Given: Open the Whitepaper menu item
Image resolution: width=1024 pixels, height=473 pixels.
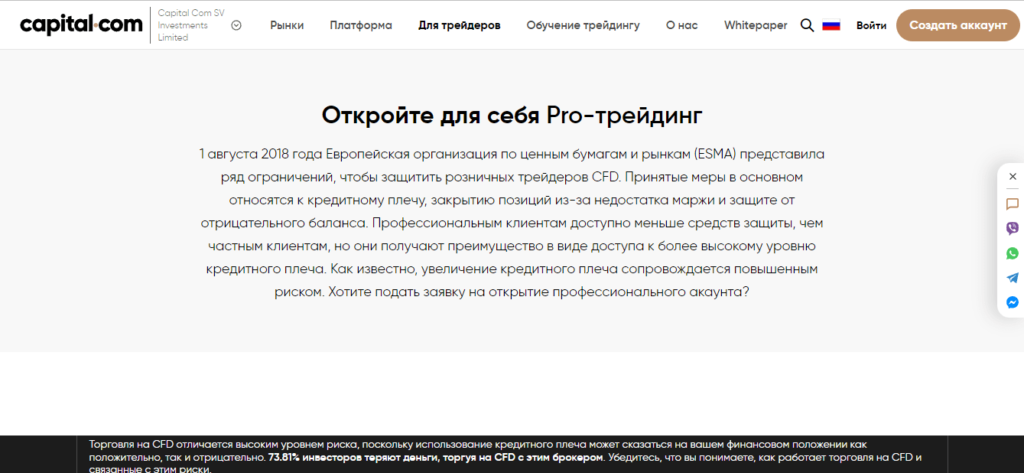Looking at the screenshot, I should coord(756,25).
